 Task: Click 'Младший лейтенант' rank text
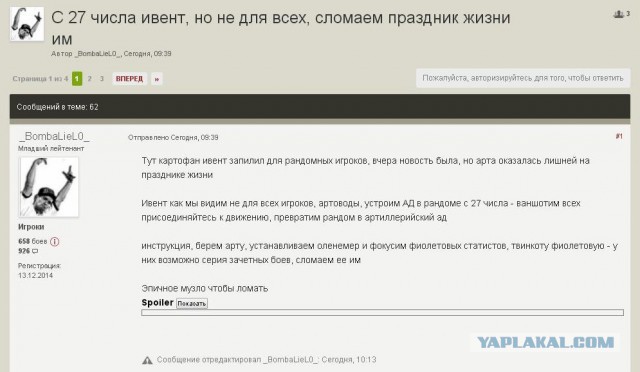pos(51,148)
